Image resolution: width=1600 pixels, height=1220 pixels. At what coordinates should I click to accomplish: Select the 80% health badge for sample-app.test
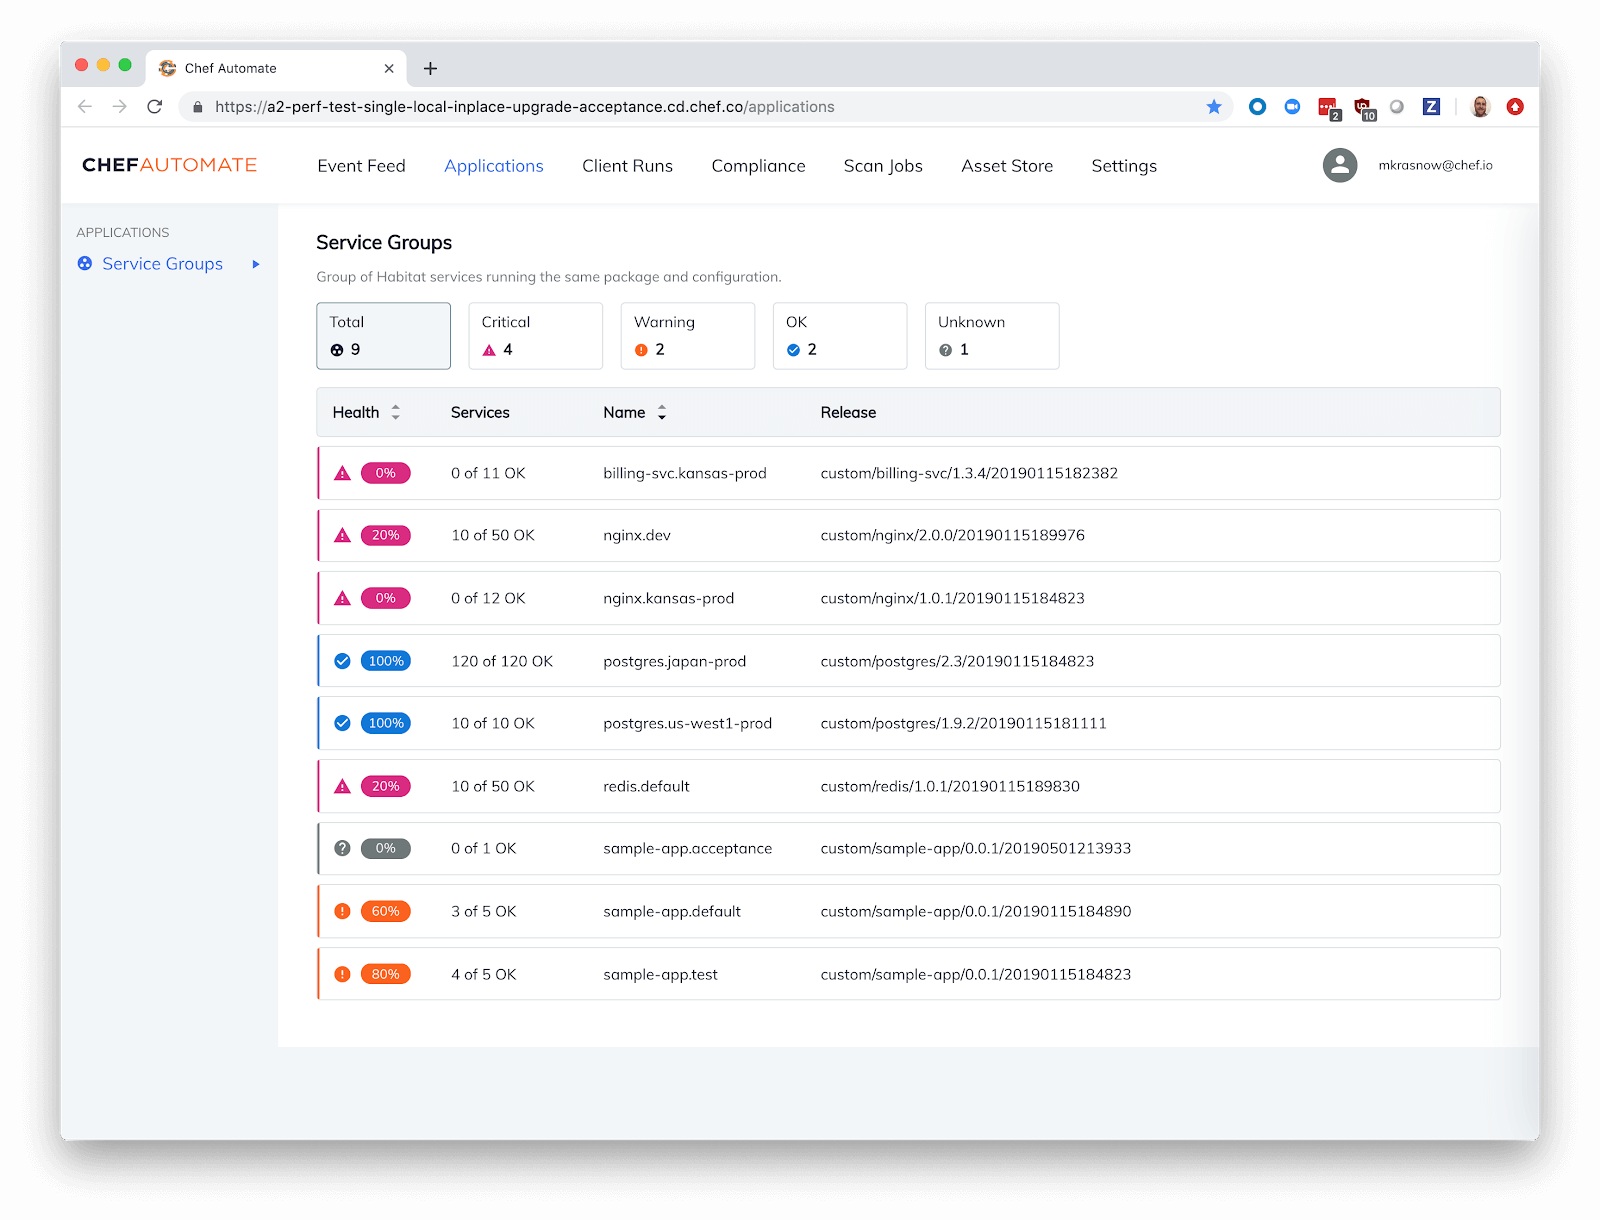coord(385,974)
